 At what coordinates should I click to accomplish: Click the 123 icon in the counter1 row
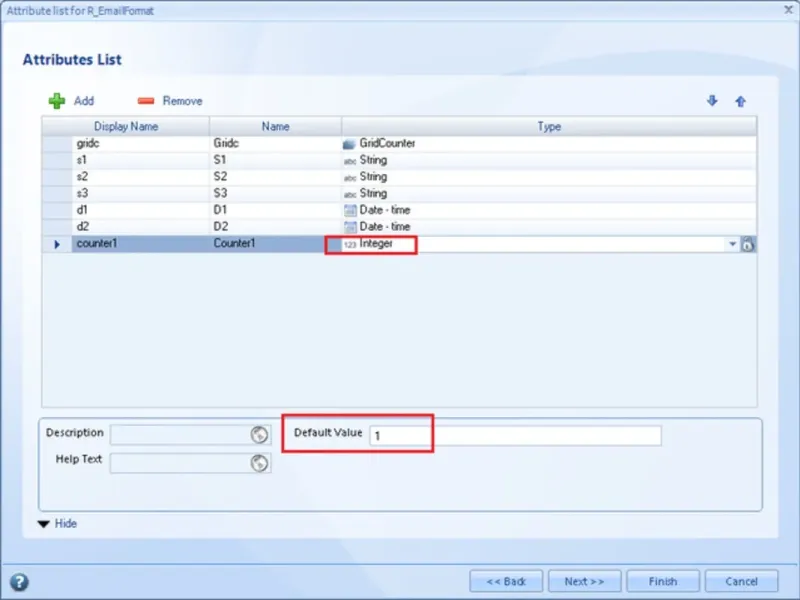[350, 245]
